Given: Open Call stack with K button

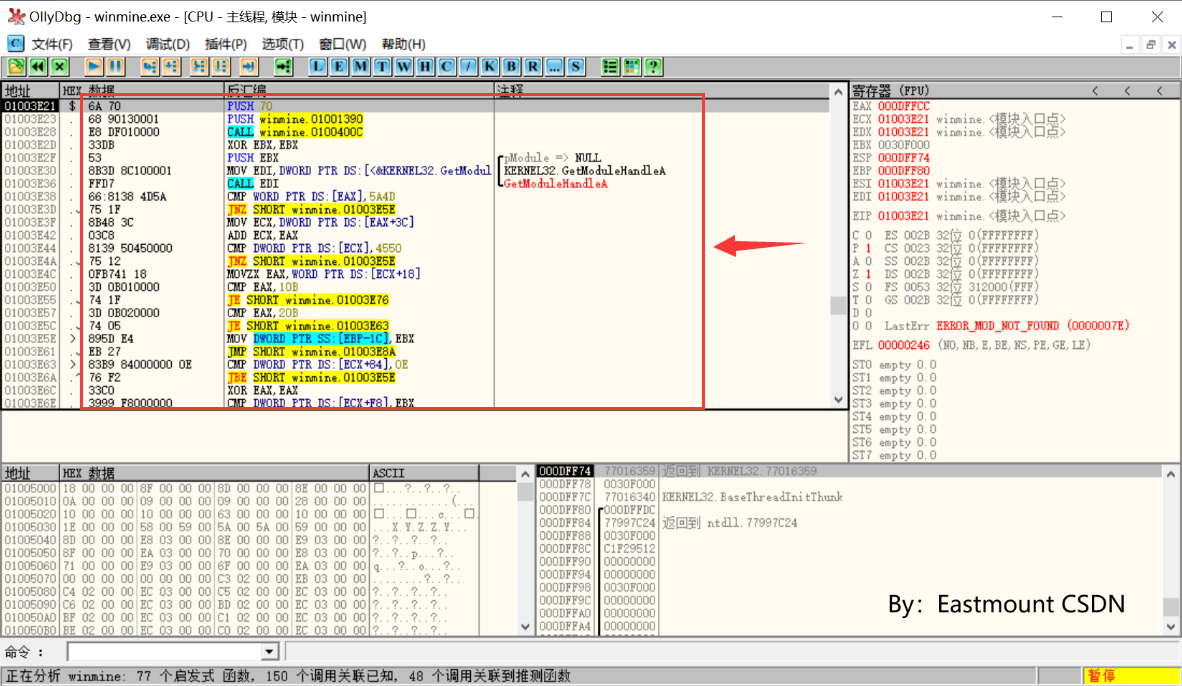Looking at the screenshot, I should [x=489, y=66].
